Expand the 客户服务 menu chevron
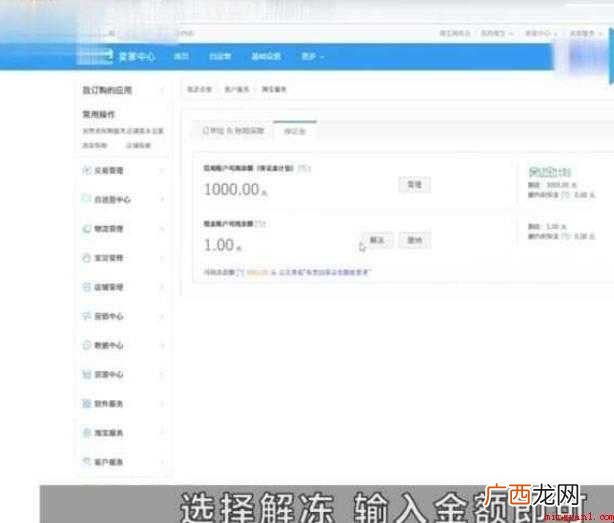The width and height of the screenshot is (614, 523). click(162, 462)
